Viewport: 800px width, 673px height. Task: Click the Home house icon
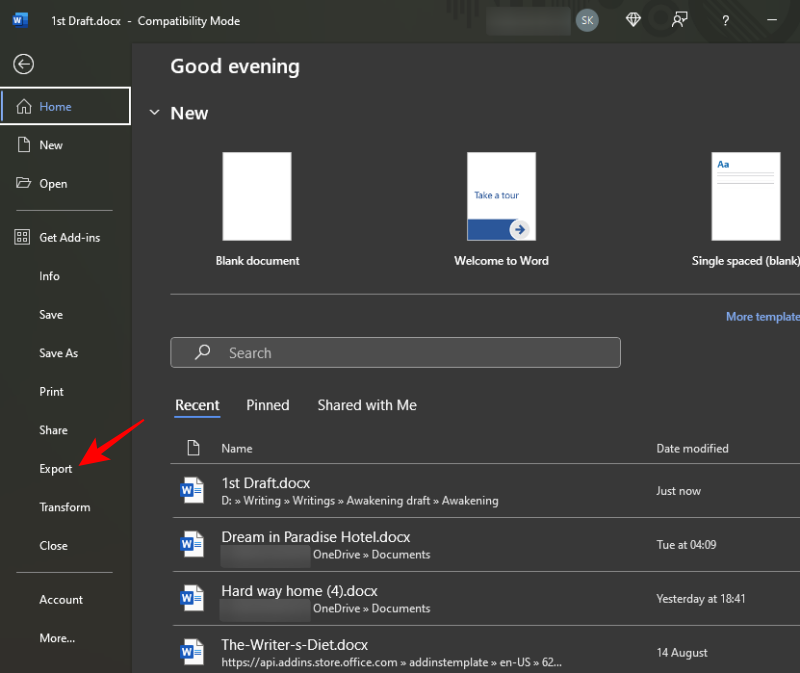23,106
